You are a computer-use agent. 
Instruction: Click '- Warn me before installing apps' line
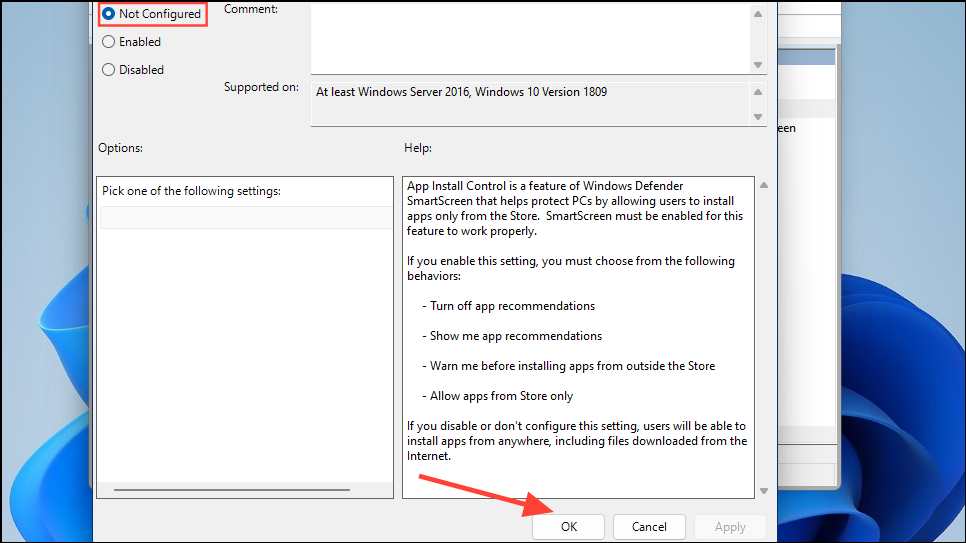(x=568, y=366)
